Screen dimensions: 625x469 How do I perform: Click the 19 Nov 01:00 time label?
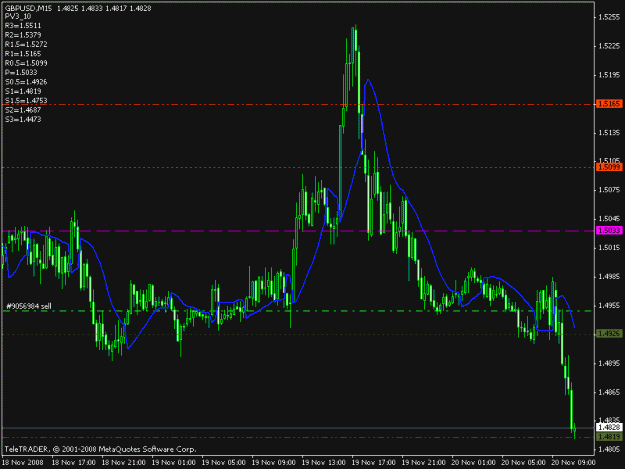click(x=174, y=463)
